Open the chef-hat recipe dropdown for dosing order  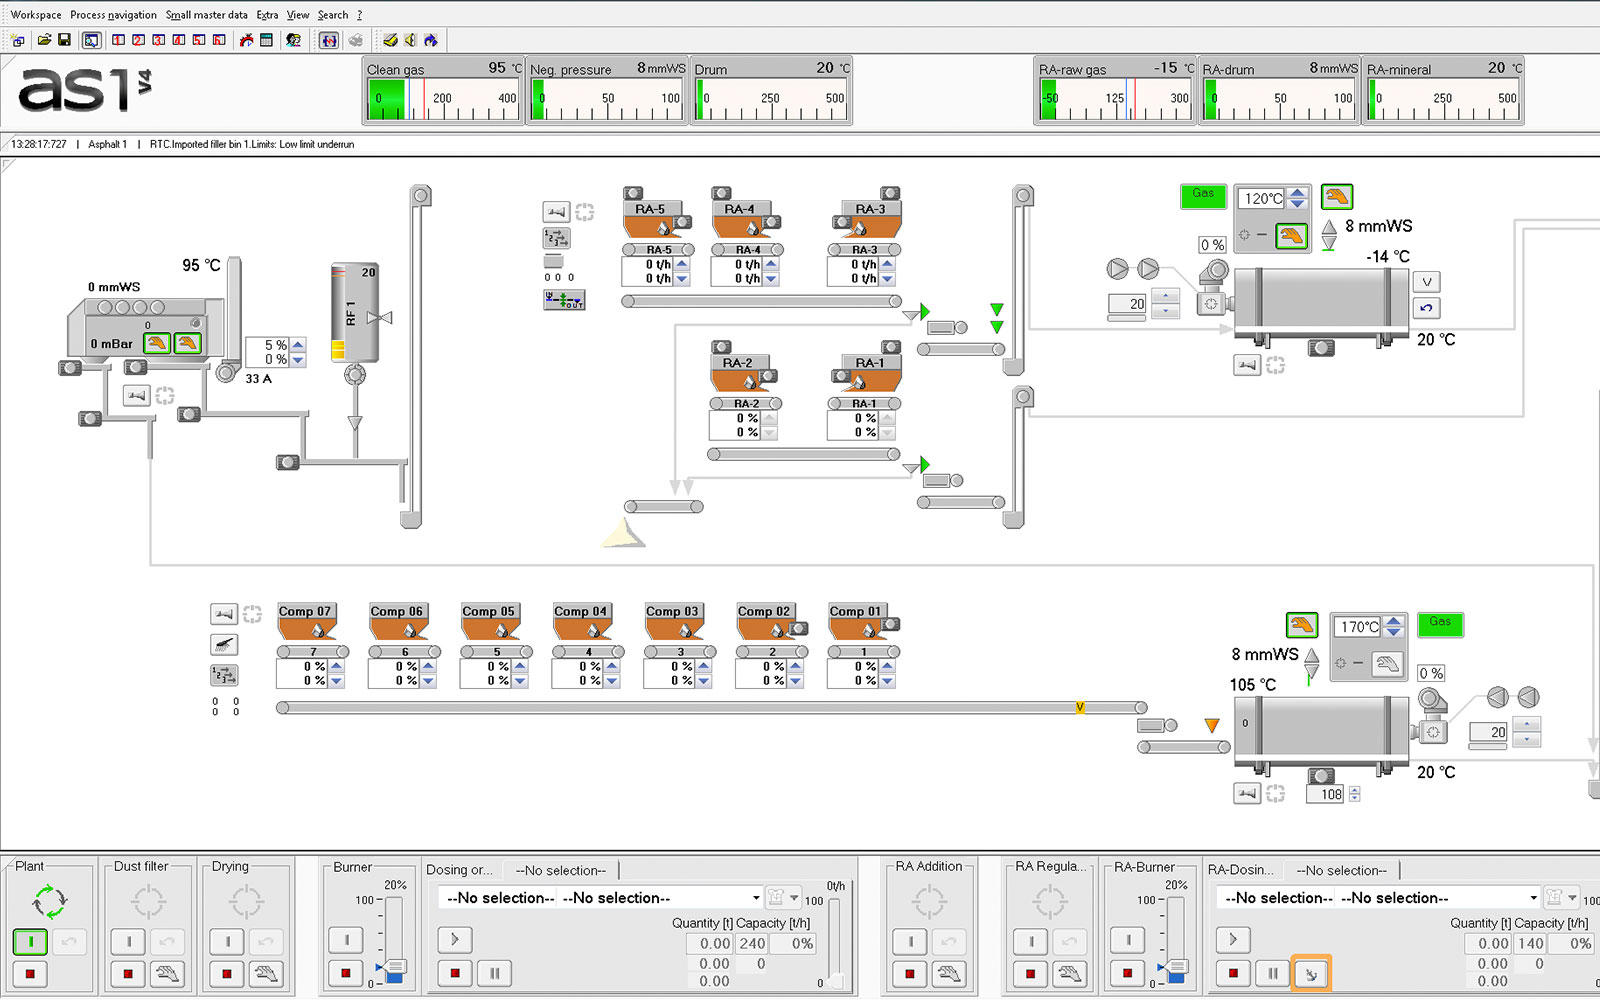click(x=783, y=897)
